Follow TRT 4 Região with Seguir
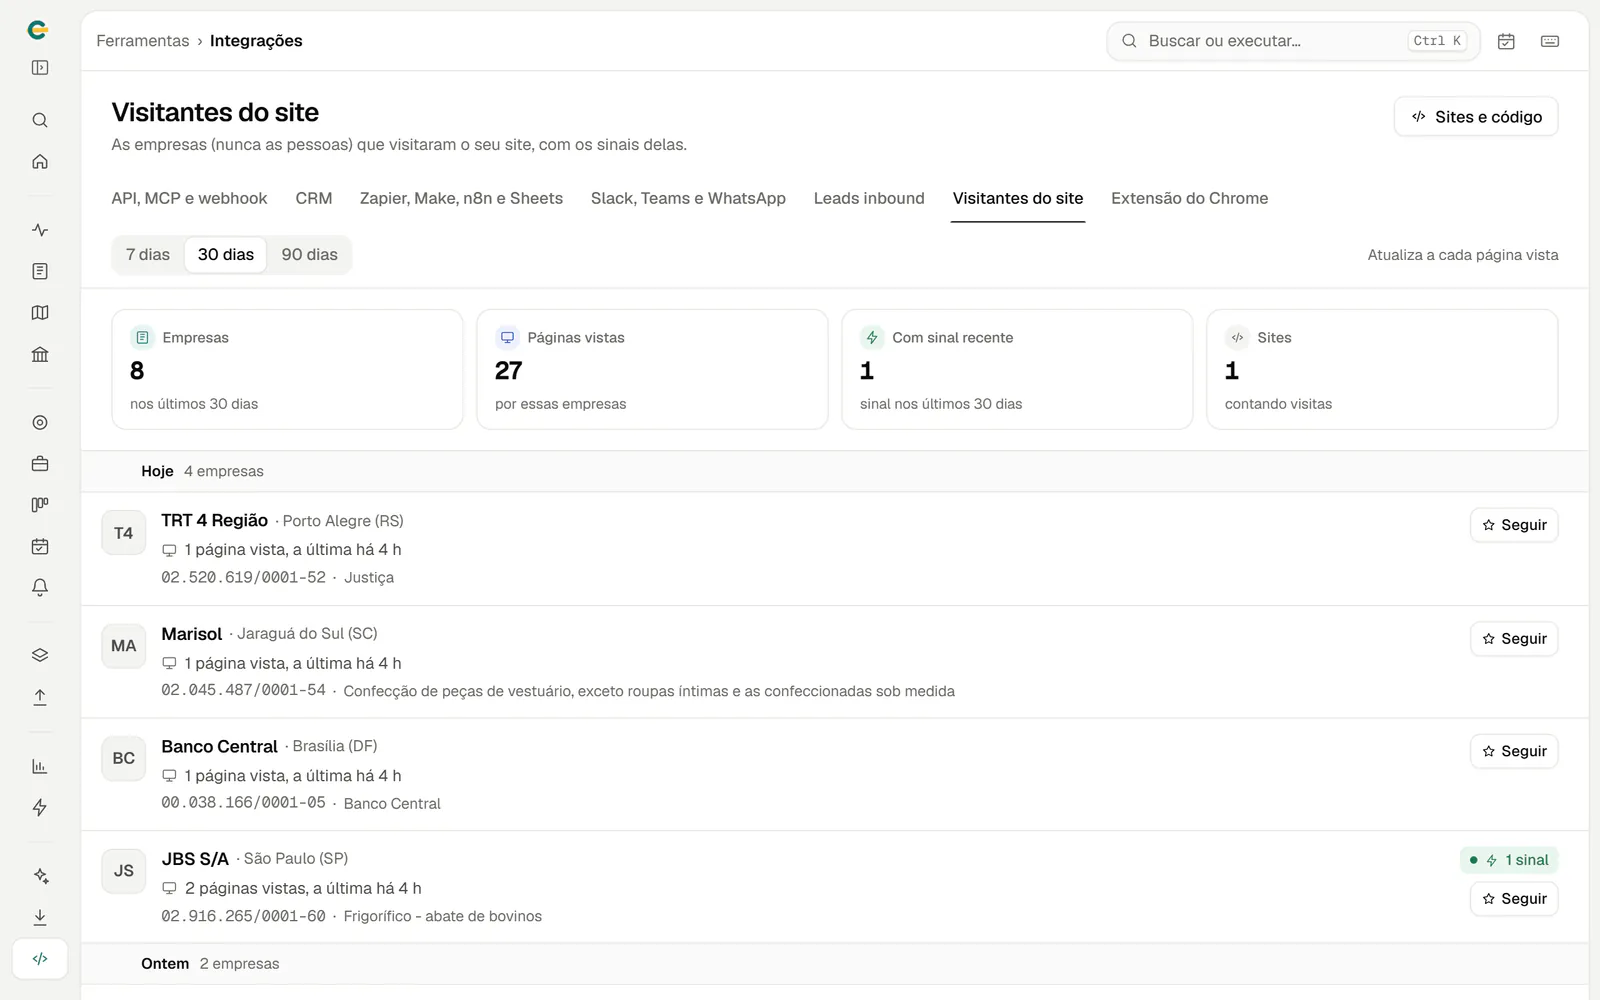The height and width of the screenshot is (1000, 1600). coord(1514,525)
